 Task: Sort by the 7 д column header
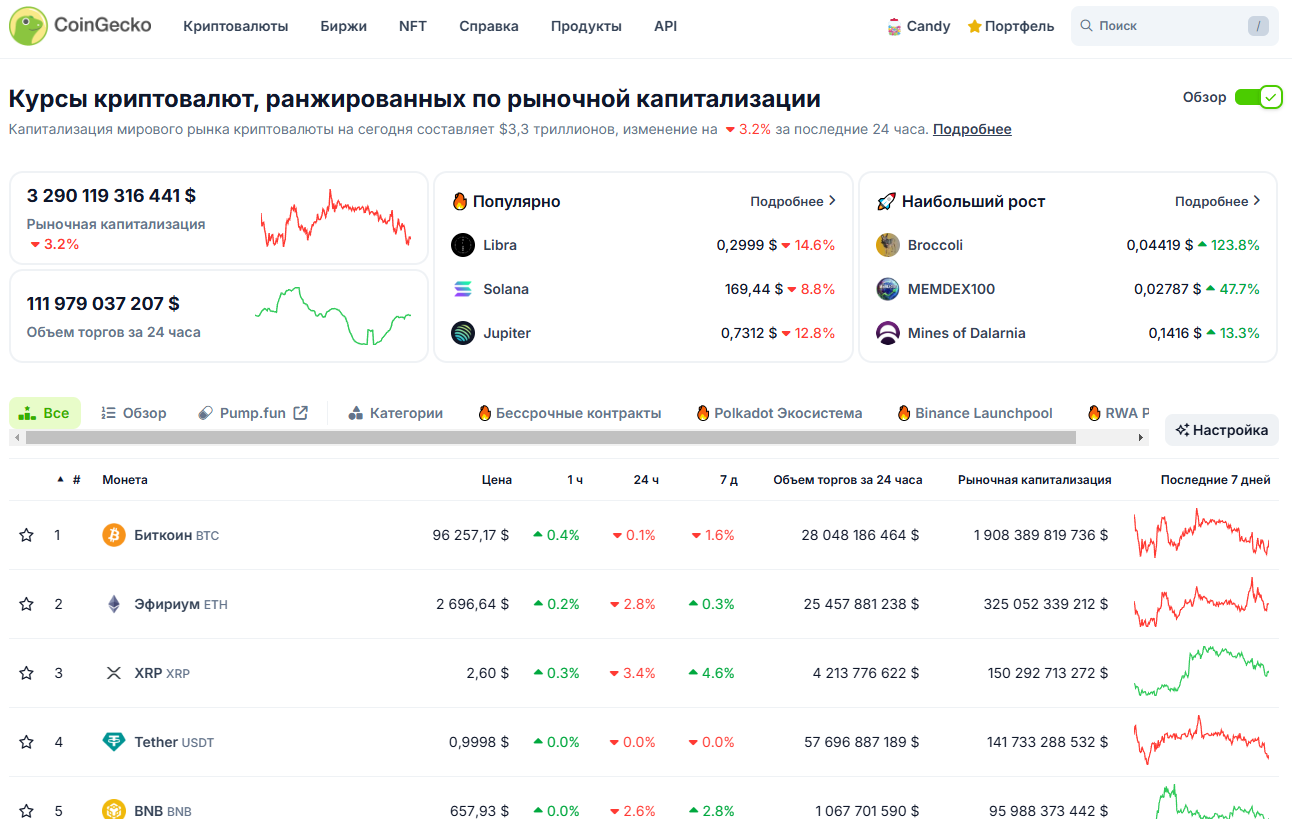click(x=729, y=480)
